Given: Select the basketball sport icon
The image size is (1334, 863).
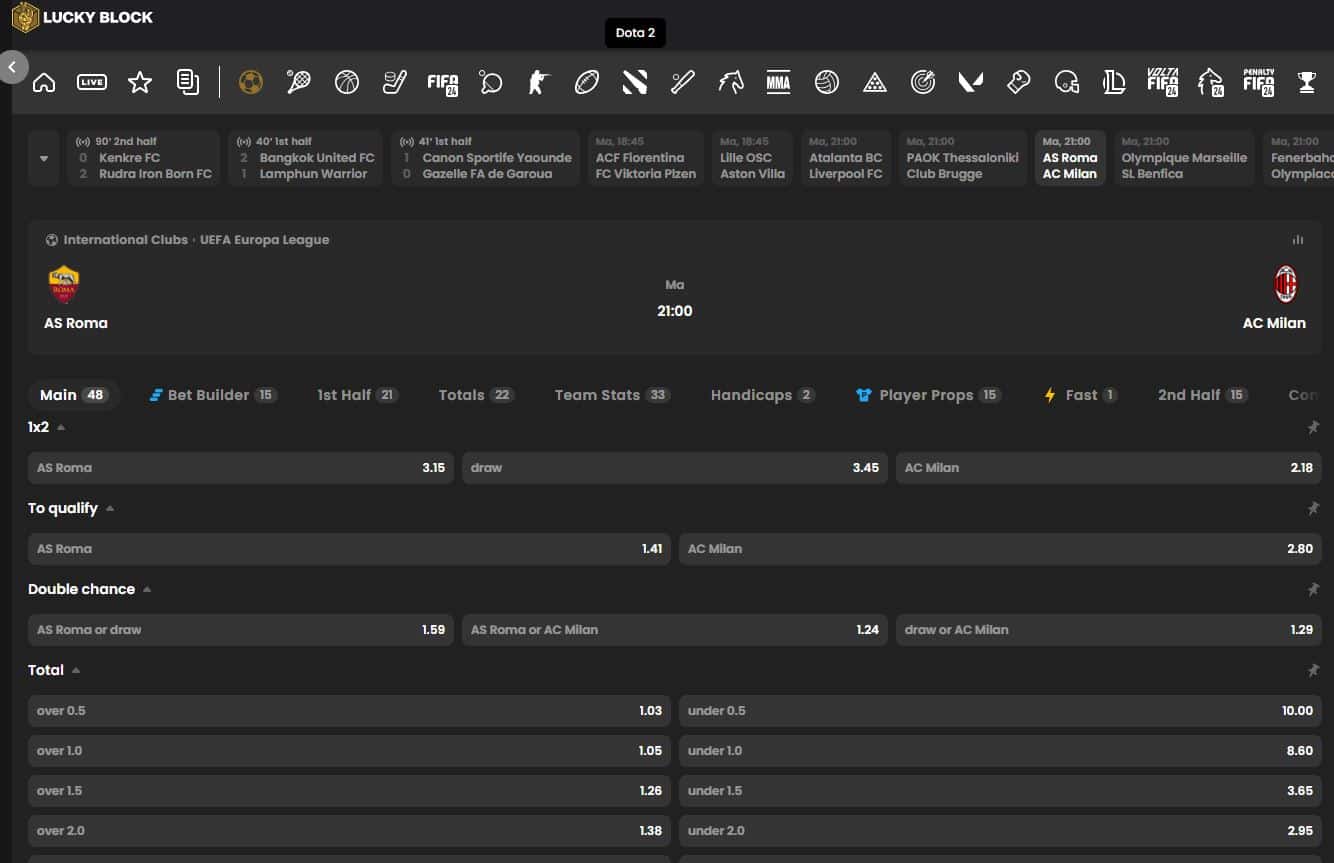Looking at the screenshot, I should (x=347, y=82).
